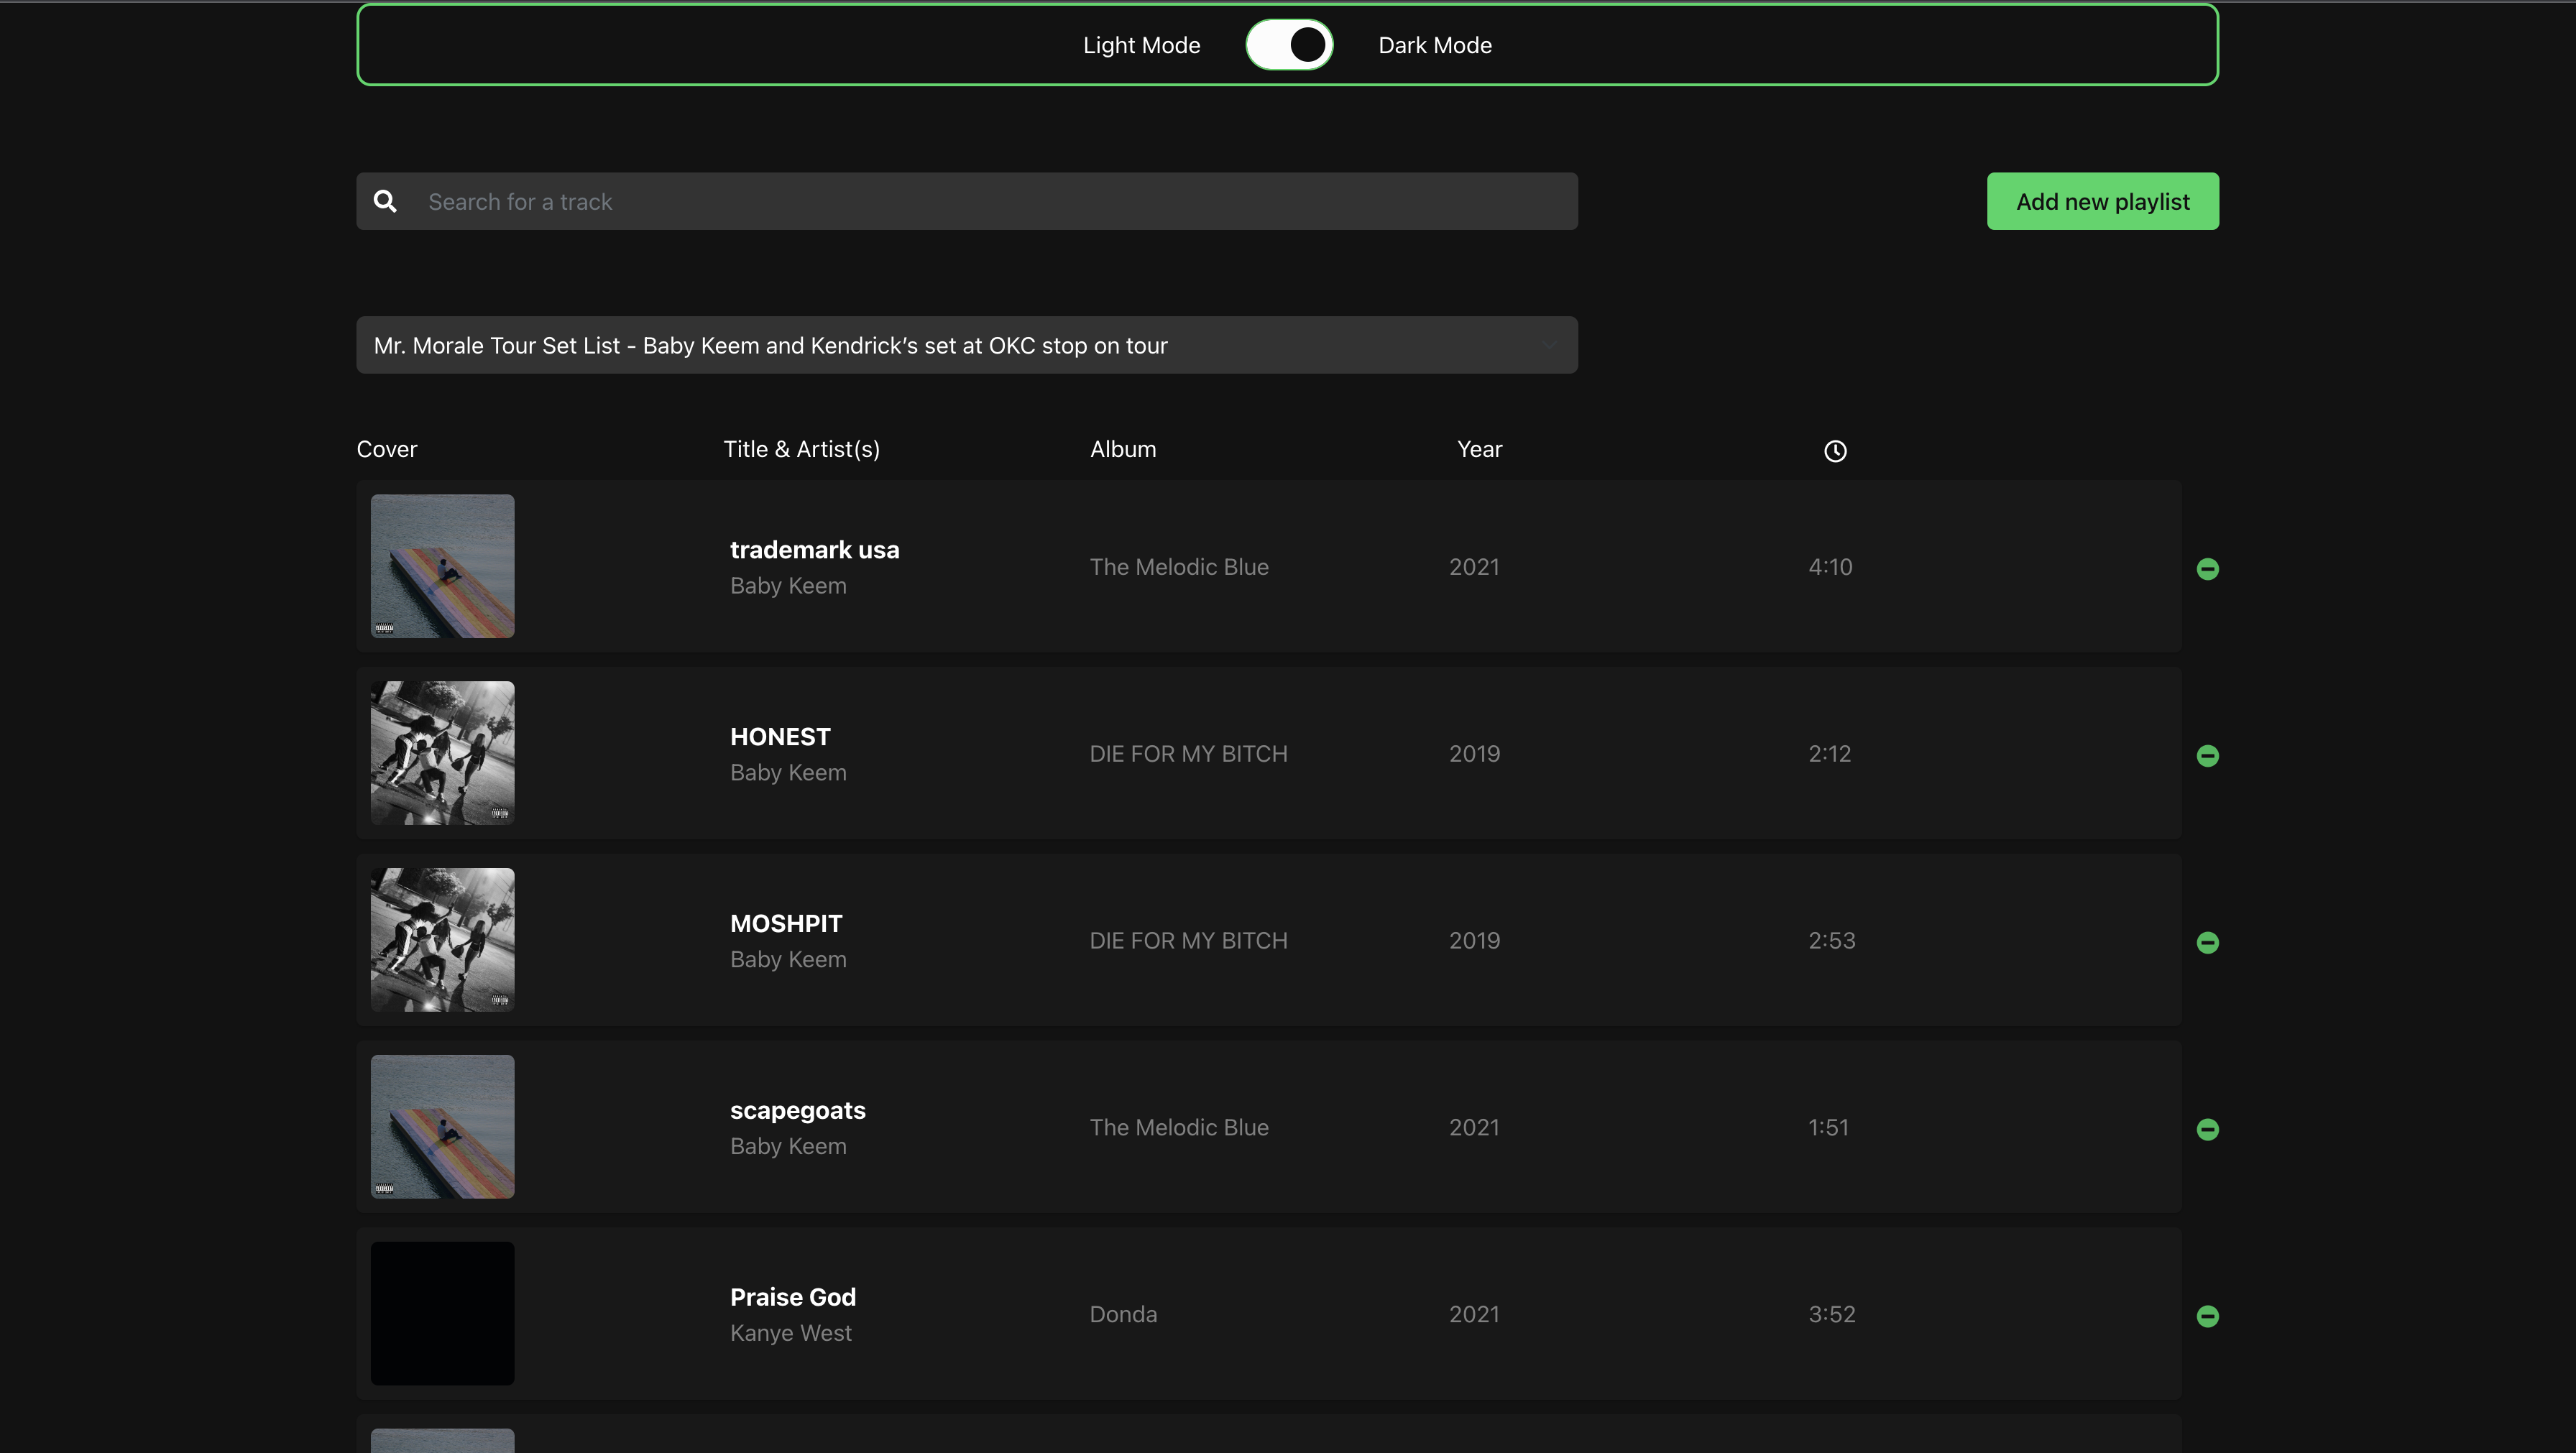Viewport: 2576px width, 1453px height.
Task: Remove Praise God track via minus icon
Action: (x=2207, y=1316)
